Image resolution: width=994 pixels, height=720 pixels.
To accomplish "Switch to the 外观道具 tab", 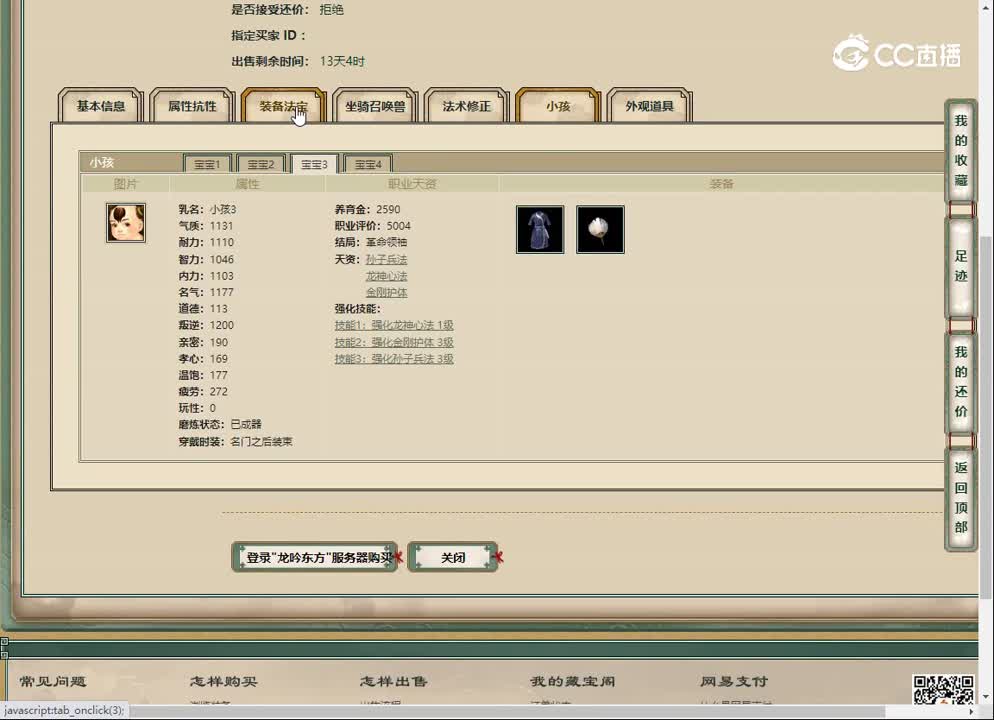I will point(648,105).
